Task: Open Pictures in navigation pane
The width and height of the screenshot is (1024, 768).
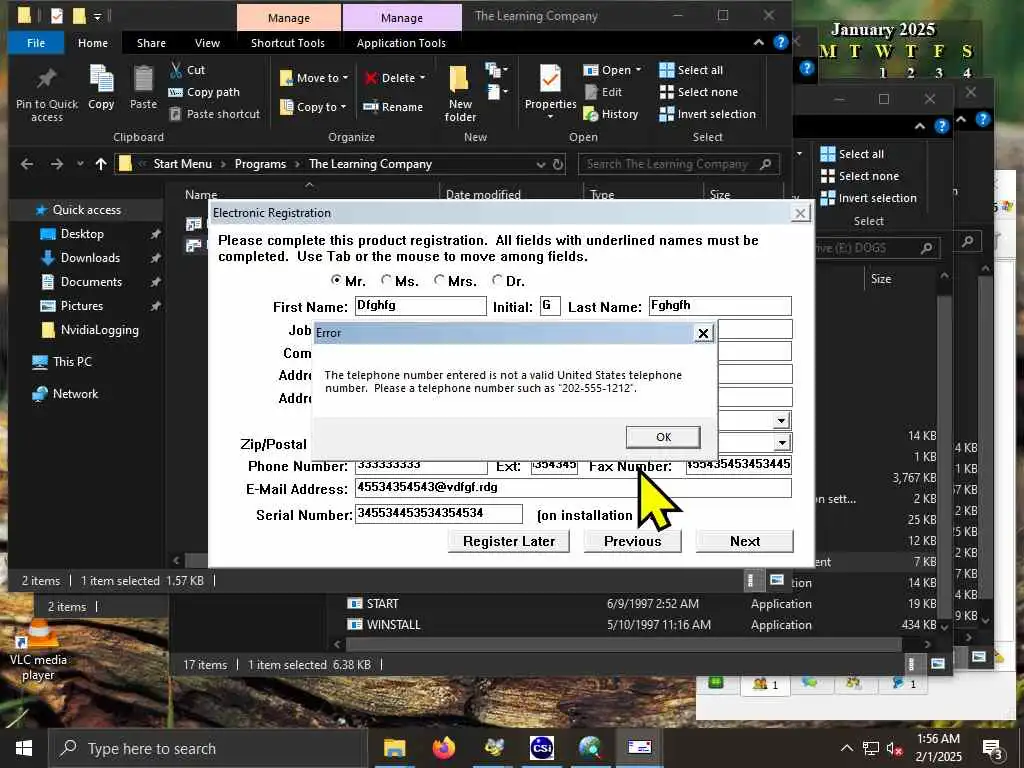Action: pos(82,306)
